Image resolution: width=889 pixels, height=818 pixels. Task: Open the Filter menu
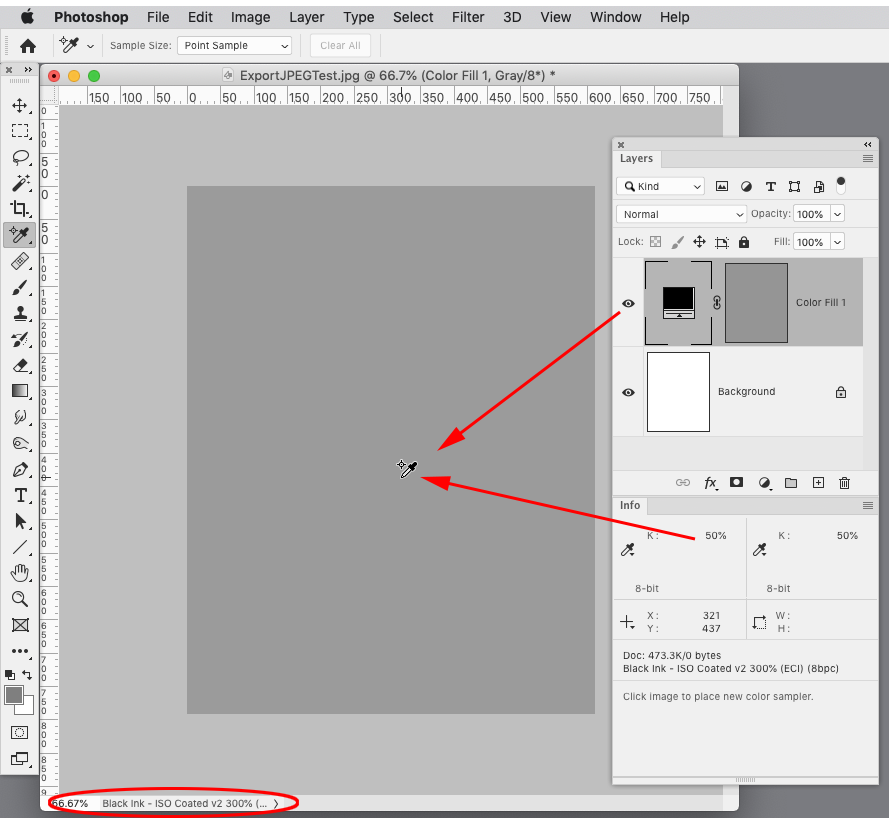pyautogui.click(x=468, y=17)
